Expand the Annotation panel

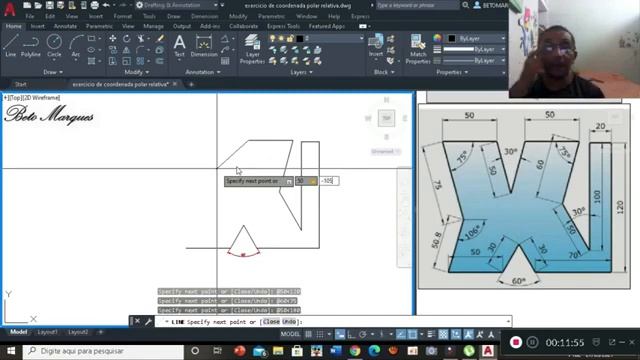pos(202,72)
